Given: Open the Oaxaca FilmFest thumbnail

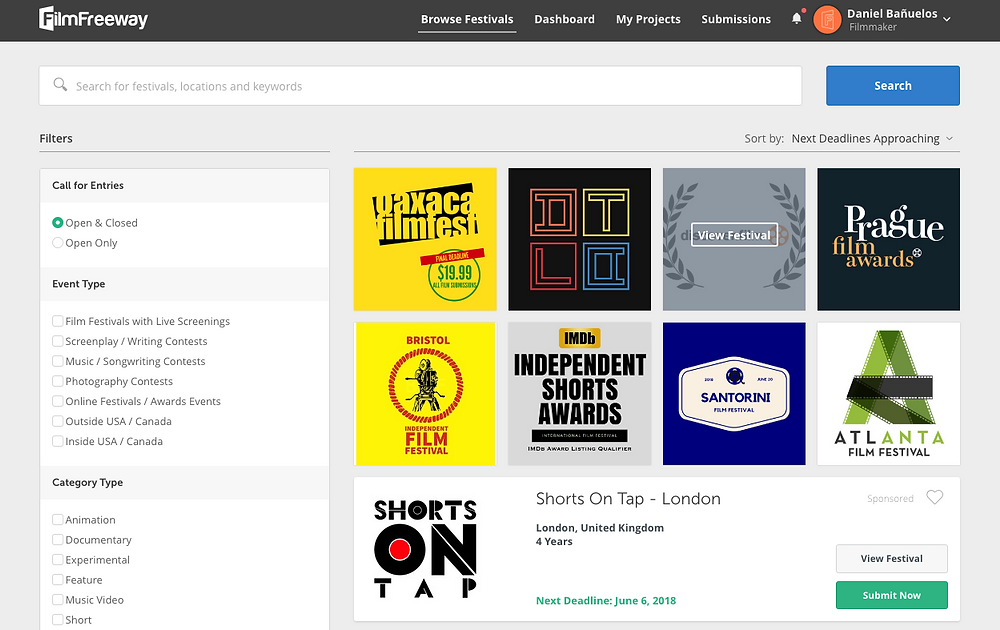Looking at the screenshot, I should pyautogui.click(x=425, y=239).
